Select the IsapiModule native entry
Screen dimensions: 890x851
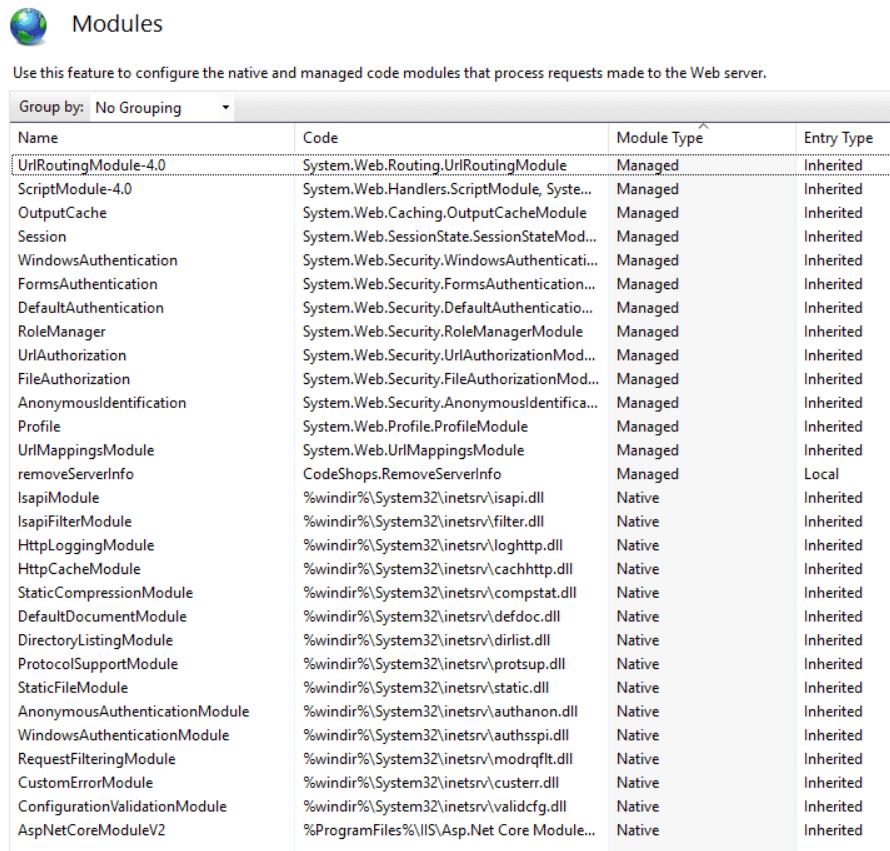pyautogui.click(x=59, y=498)
